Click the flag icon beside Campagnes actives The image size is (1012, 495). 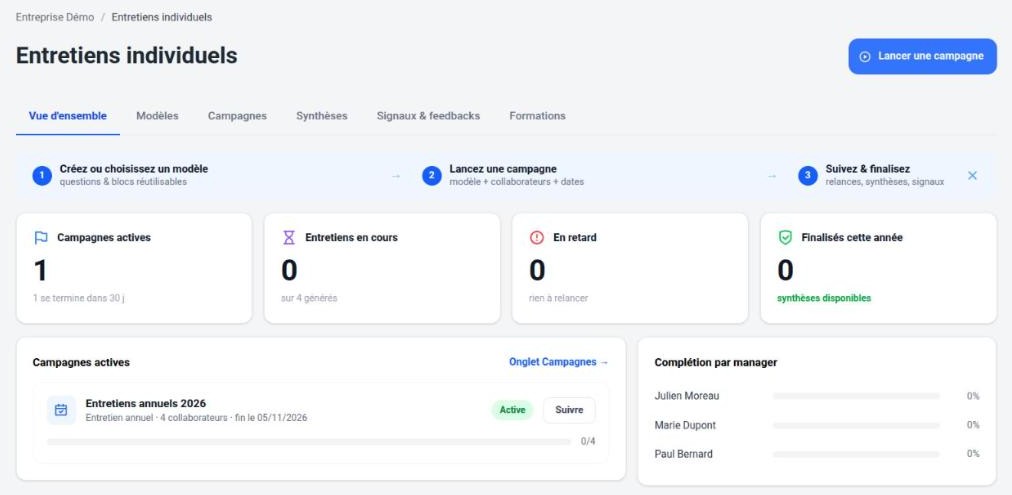click(41, 237)
